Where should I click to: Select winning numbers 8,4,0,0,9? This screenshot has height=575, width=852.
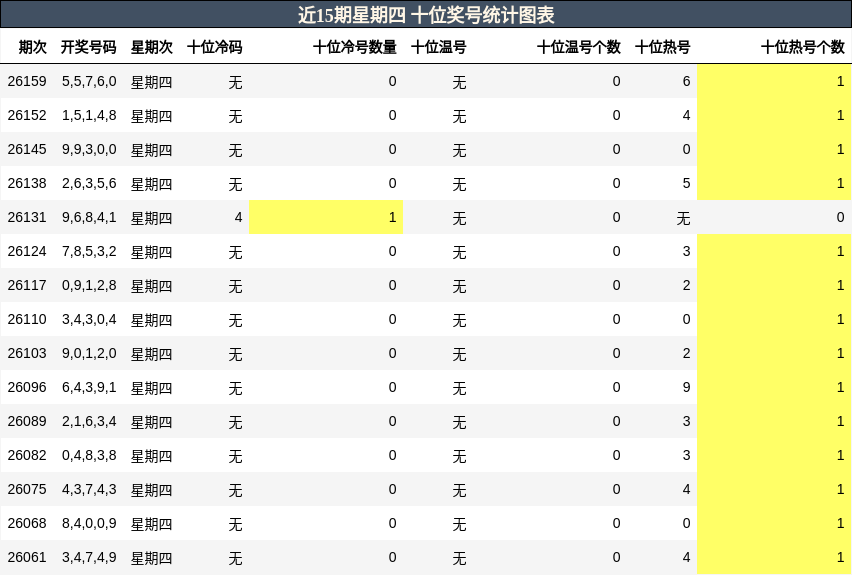[89, 523]
